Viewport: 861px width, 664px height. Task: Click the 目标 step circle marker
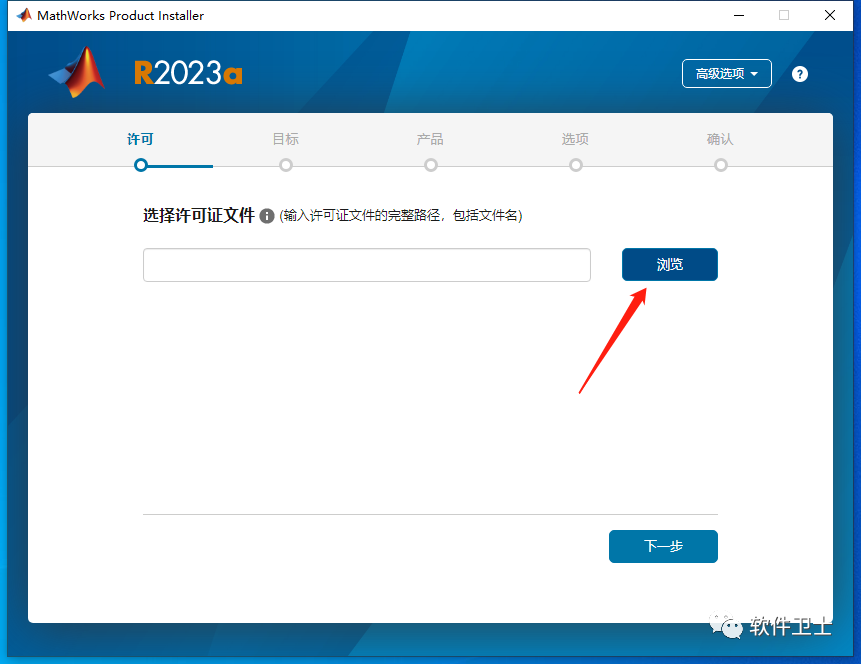click(286, 165)
